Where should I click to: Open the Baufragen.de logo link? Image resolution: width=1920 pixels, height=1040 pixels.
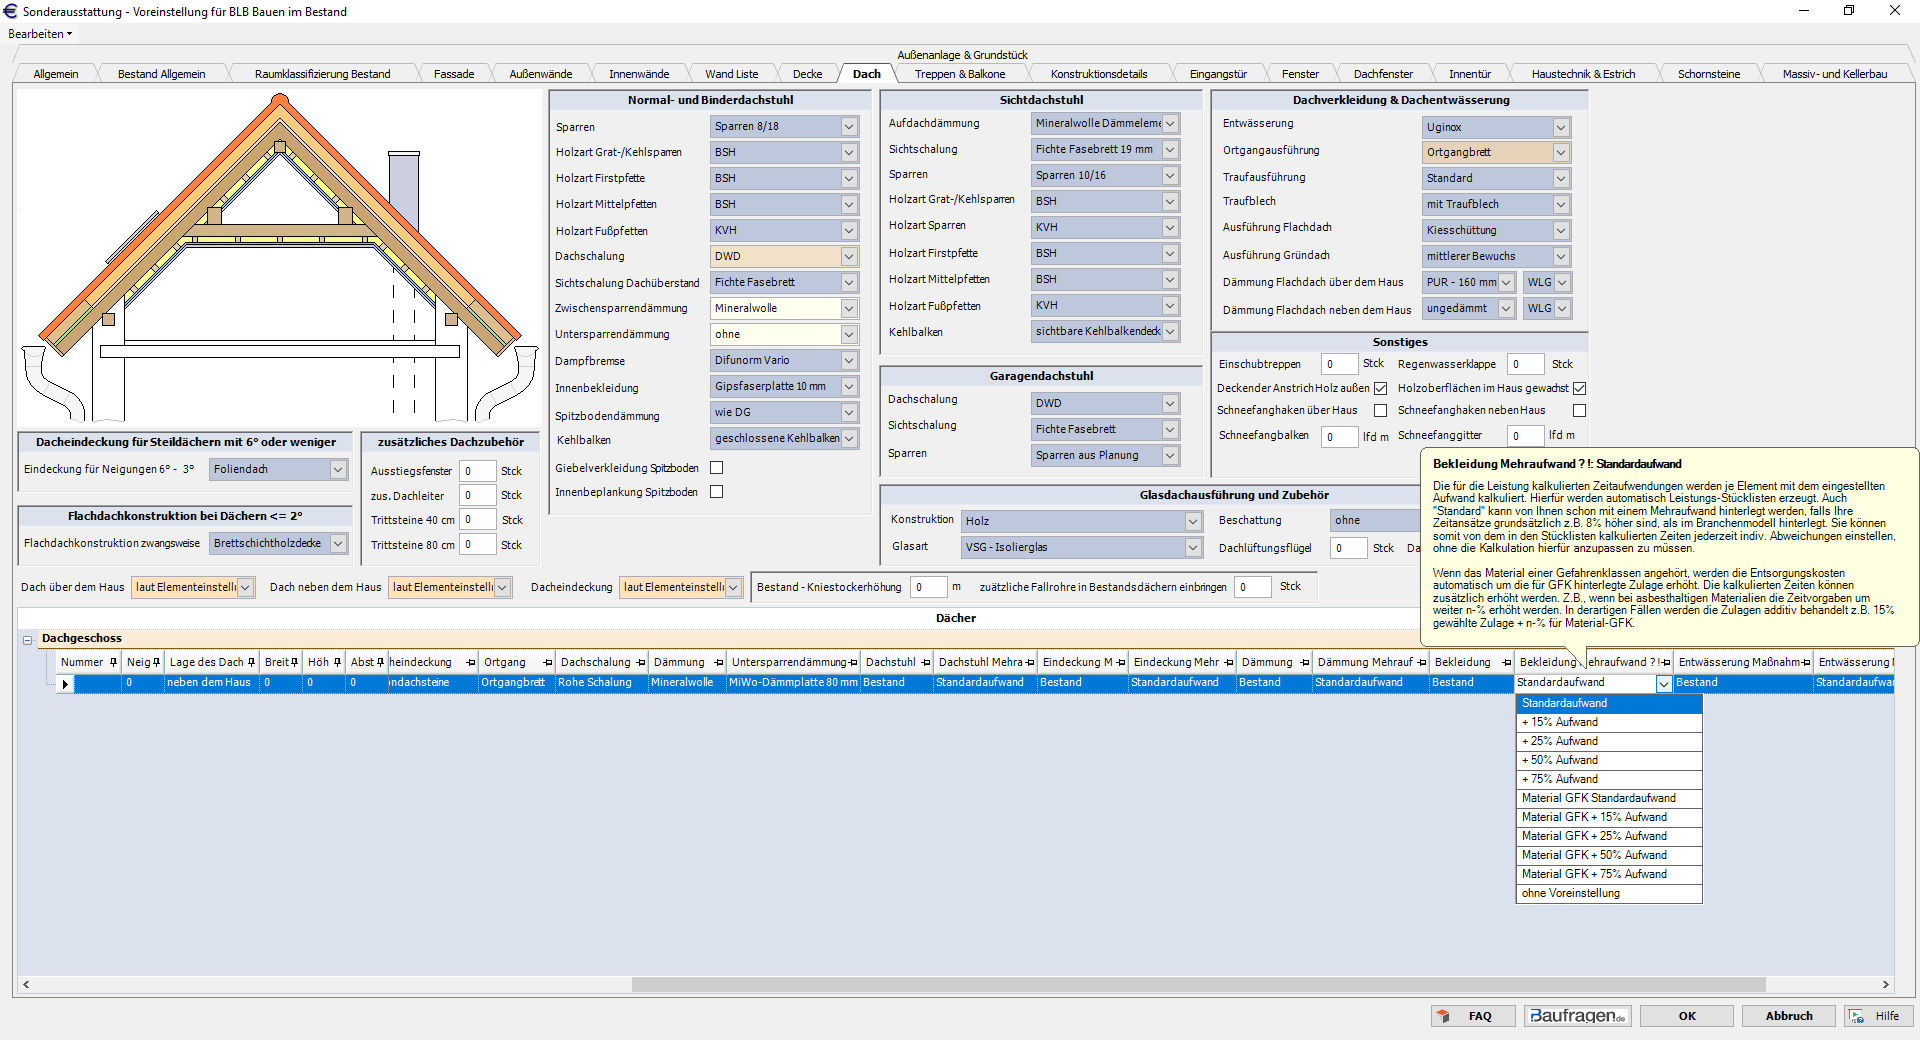pos(1577,1016)
